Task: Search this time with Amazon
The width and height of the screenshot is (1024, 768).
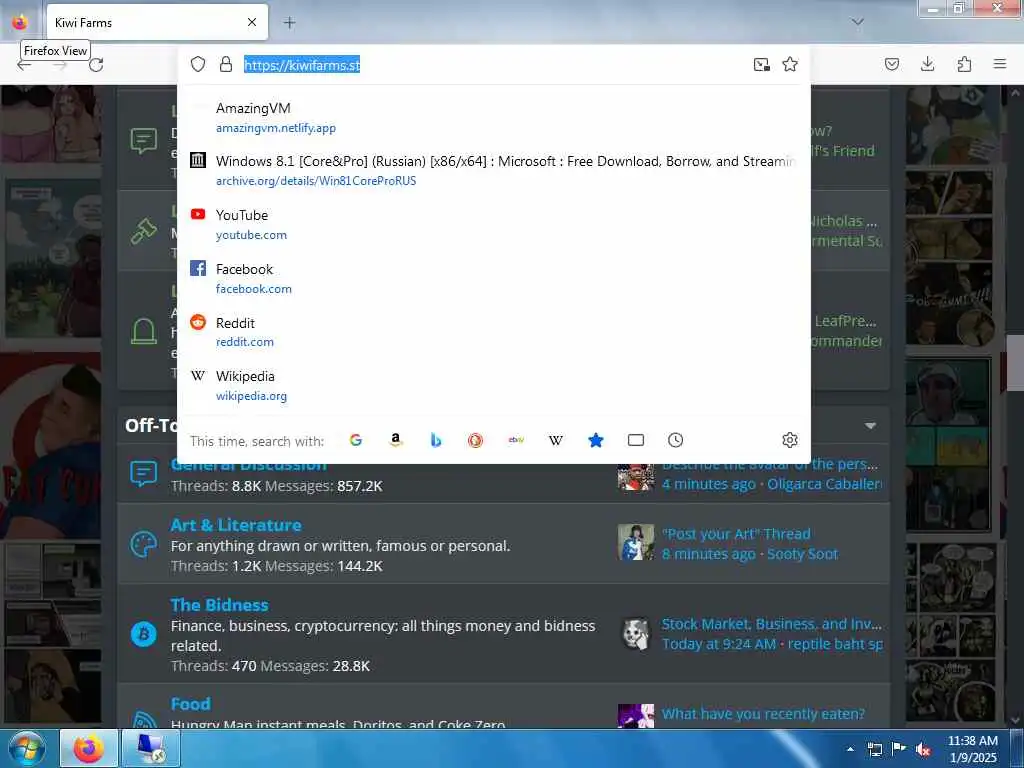Action: 396,440
